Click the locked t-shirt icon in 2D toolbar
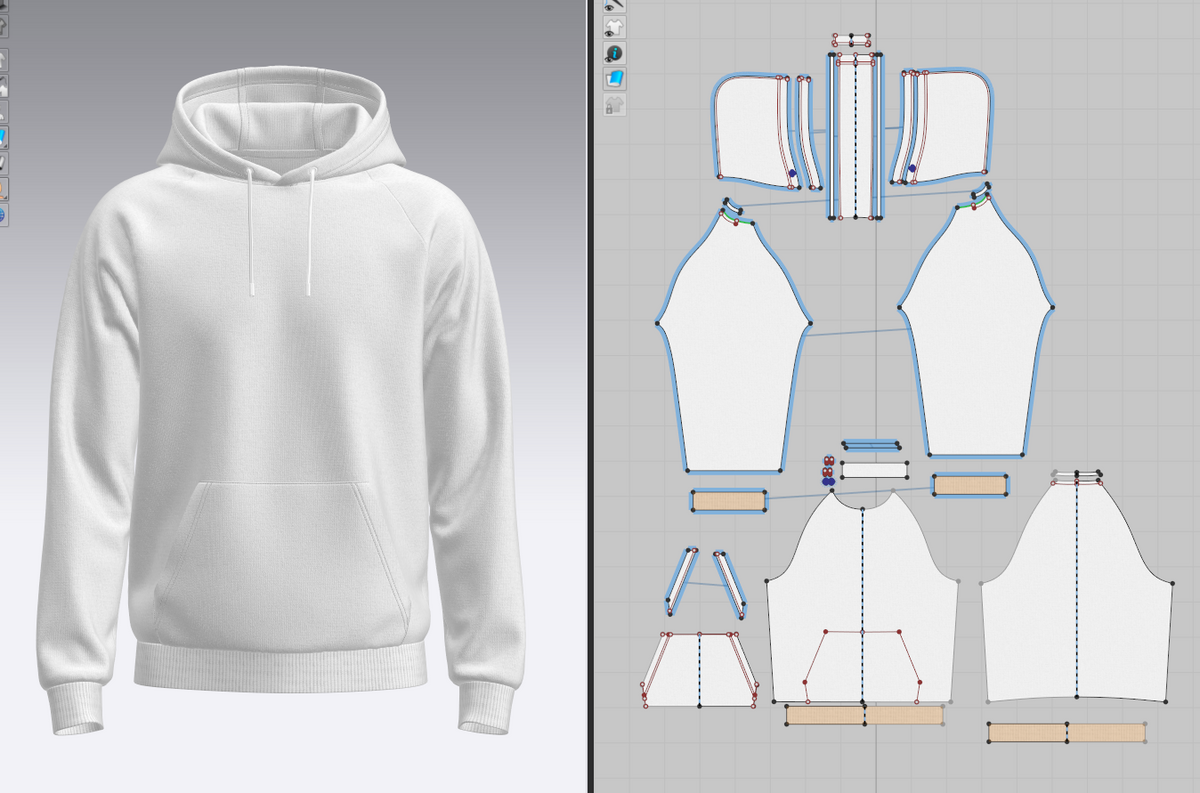This screenshot has height=793, width=1200. pos(614,103)
